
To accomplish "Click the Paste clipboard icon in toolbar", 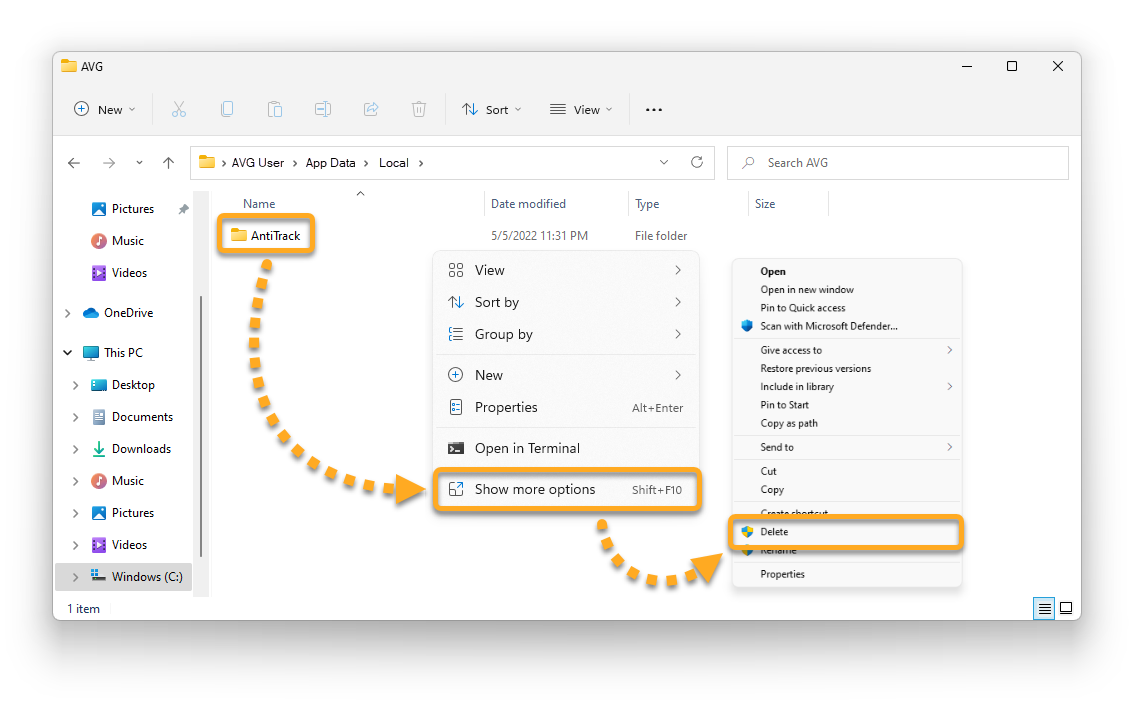I will (274, 110).
